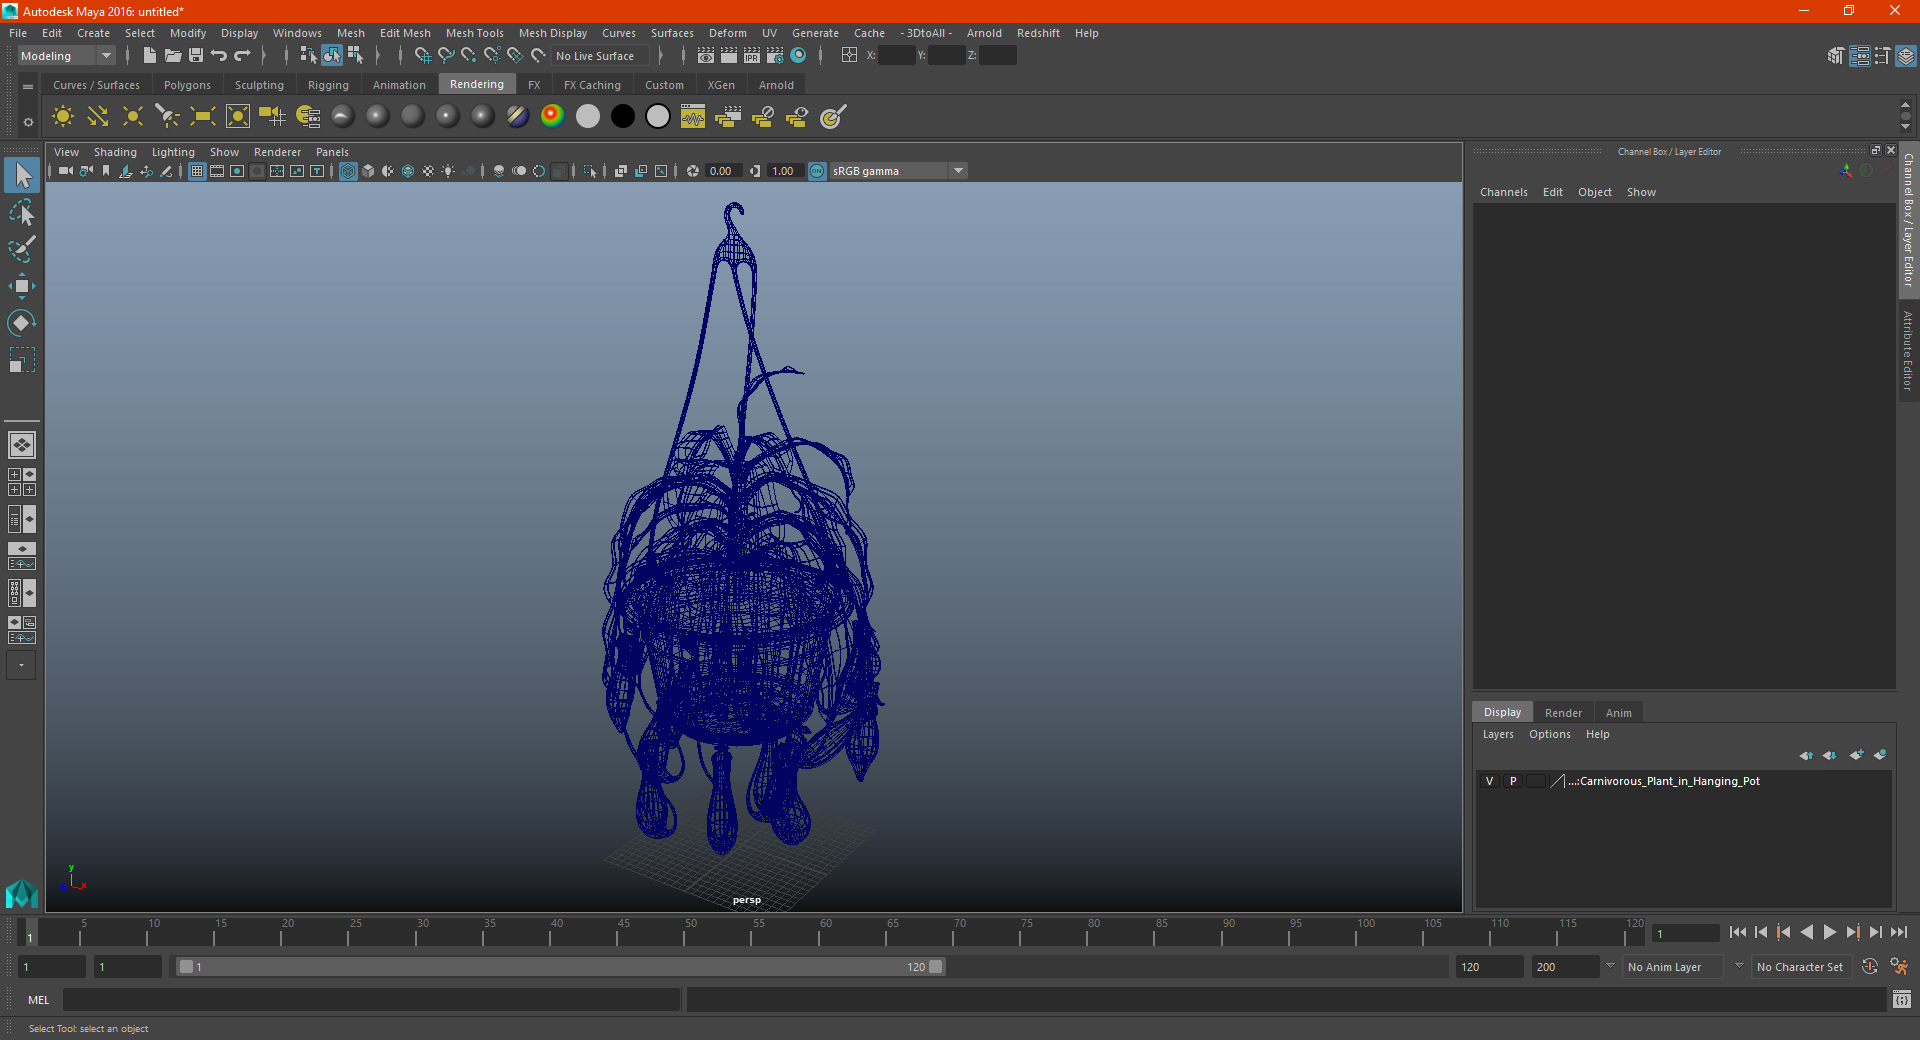Screen dimensions: 1920x1040
Task: Open layer editor Options menu
Action: tap(1549, 734)
